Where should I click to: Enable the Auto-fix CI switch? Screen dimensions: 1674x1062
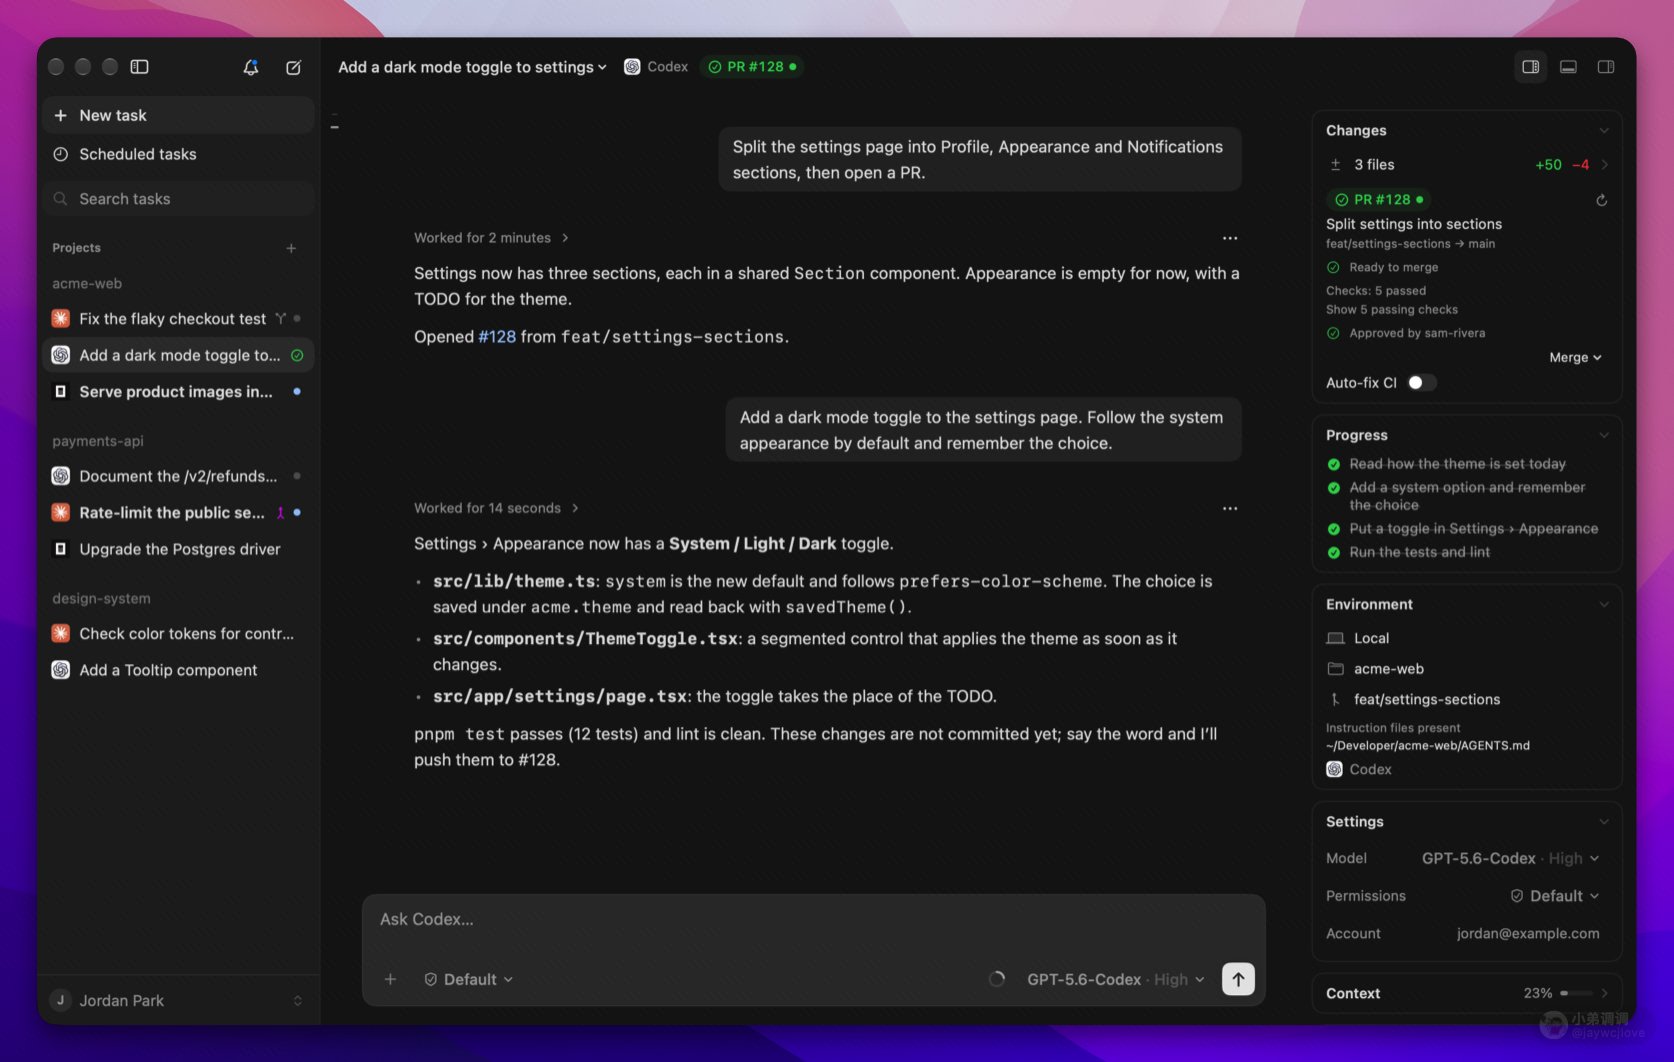point(1421,383)
